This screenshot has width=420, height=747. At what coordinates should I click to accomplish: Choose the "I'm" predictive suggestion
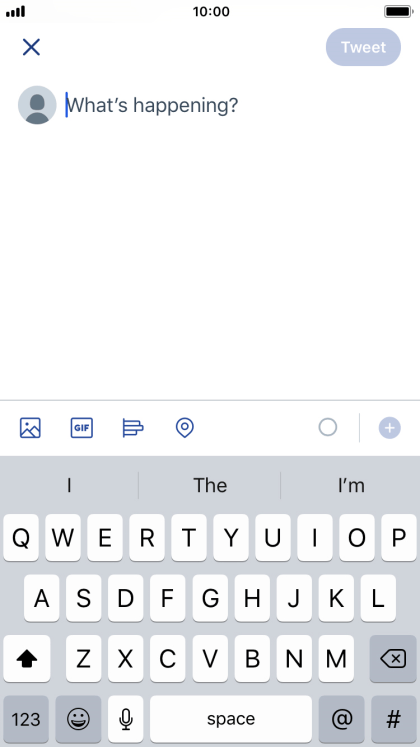pos(351,485)
